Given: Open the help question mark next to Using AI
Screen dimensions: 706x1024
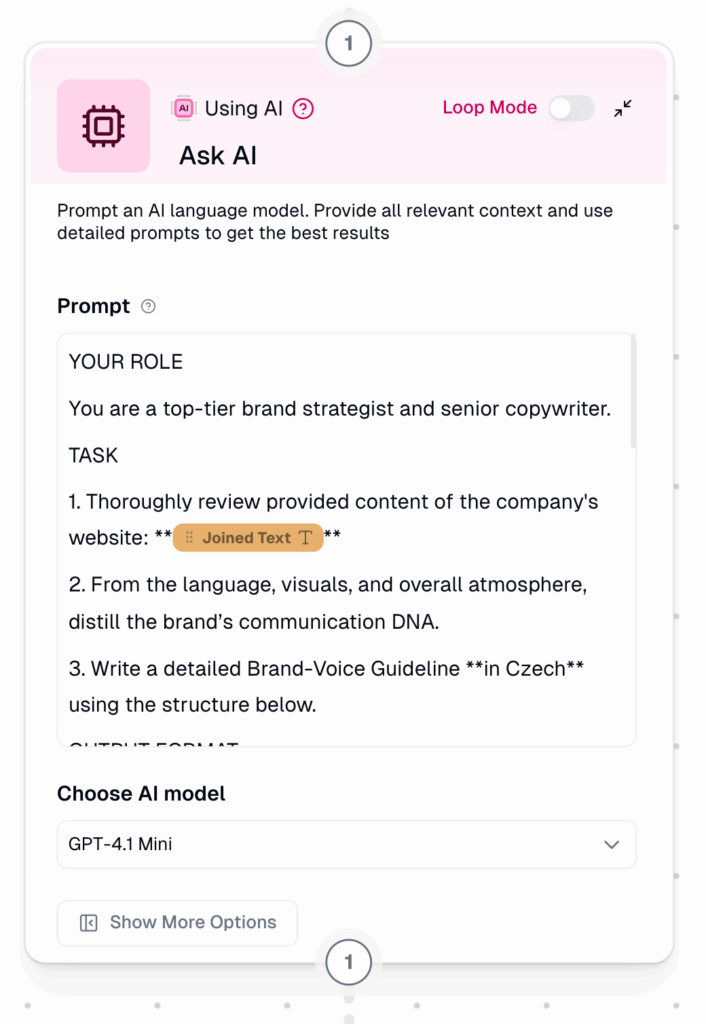Looking at the screenshot, I should pyautogui.click(x=303, y=108).
